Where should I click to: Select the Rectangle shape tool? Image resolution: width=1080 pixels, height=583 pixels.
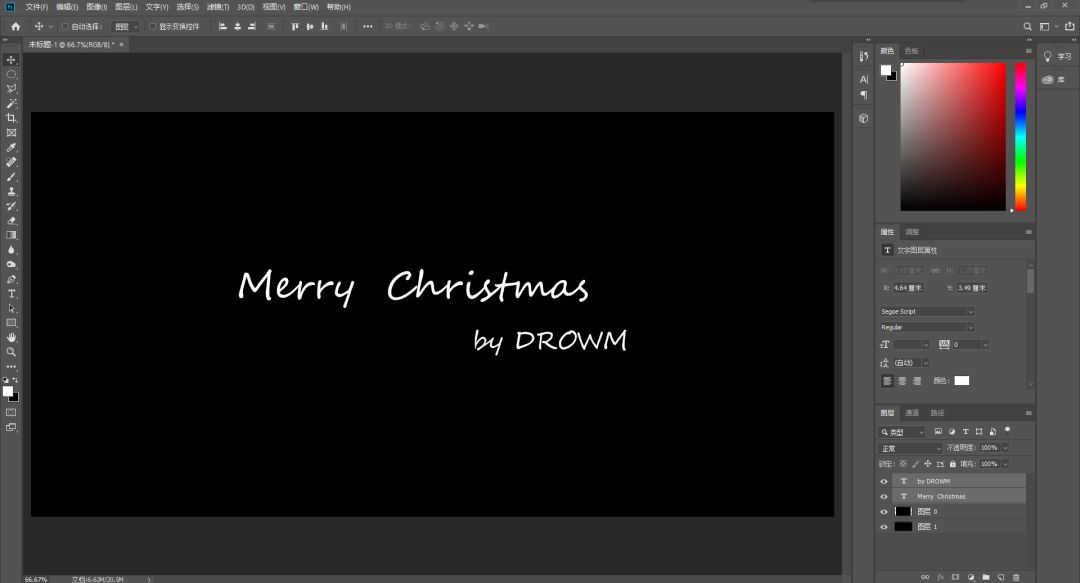click(x=11, y=323)
